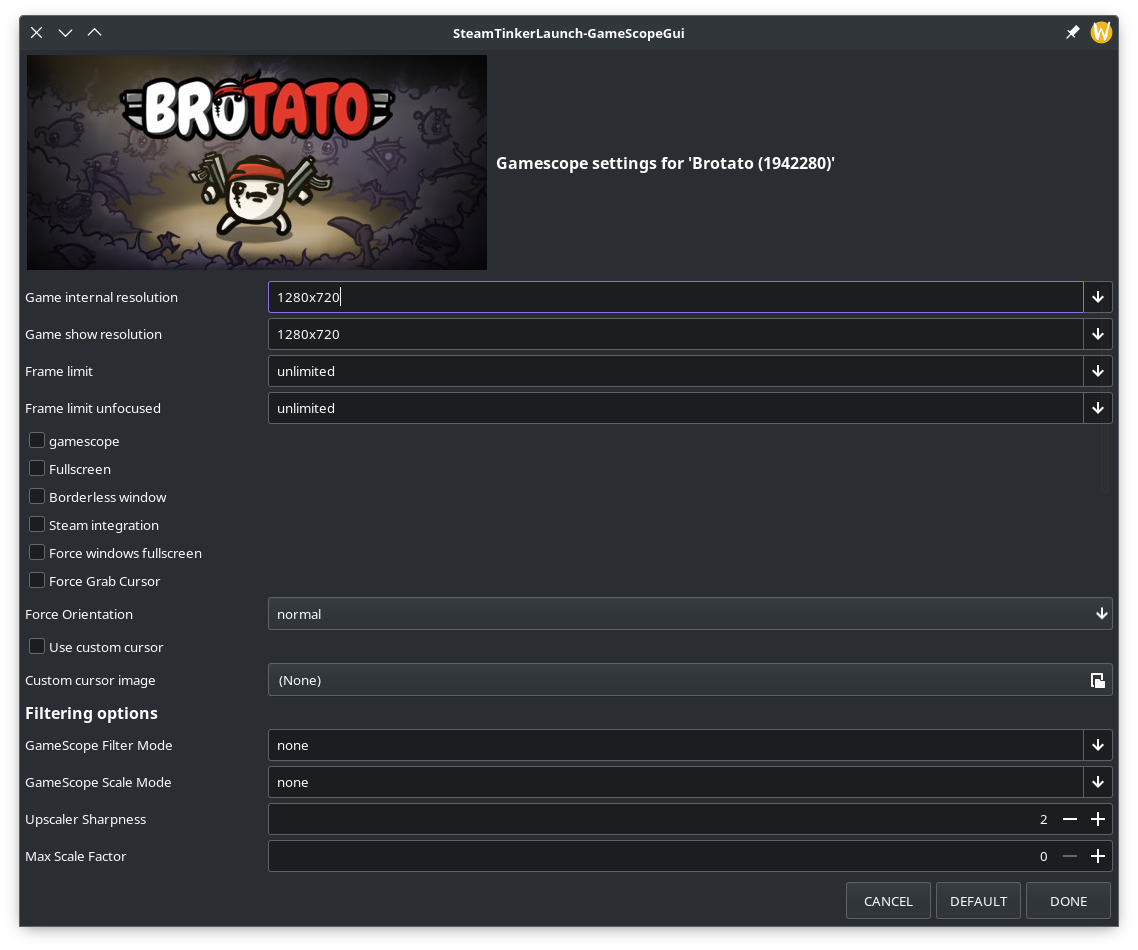Click GameScope Scale Mode text field

tap(676, 782)
